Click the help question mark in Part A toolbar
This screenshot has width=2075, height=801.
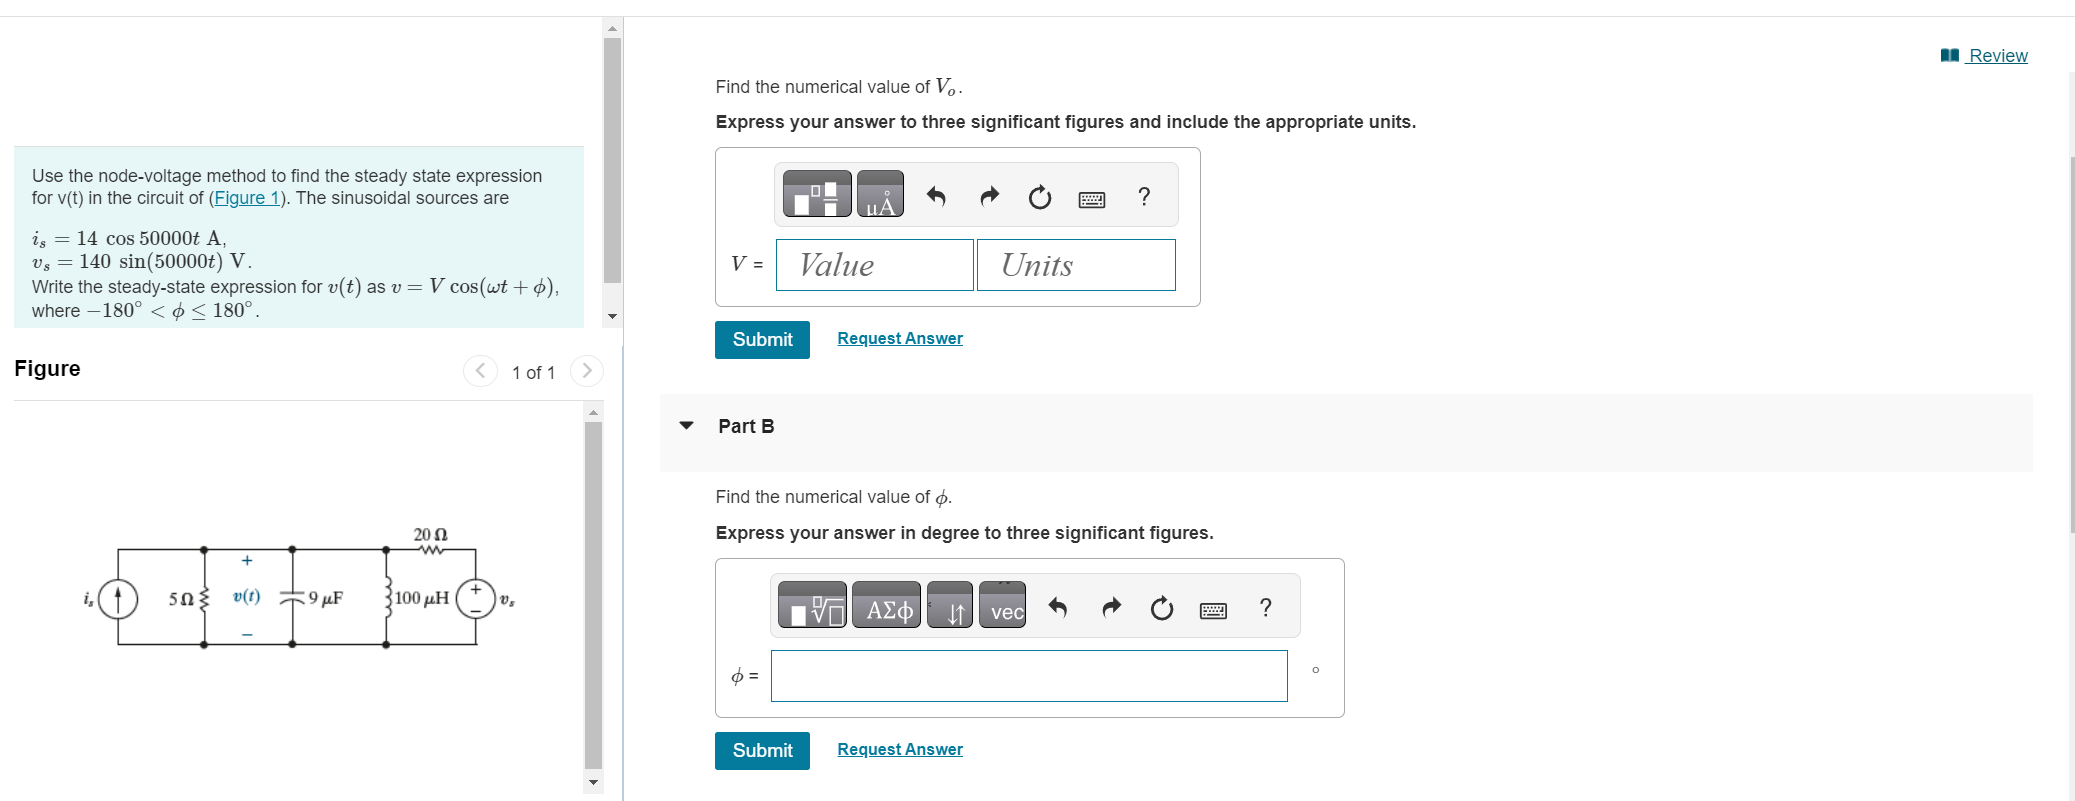click(1144, 197)
